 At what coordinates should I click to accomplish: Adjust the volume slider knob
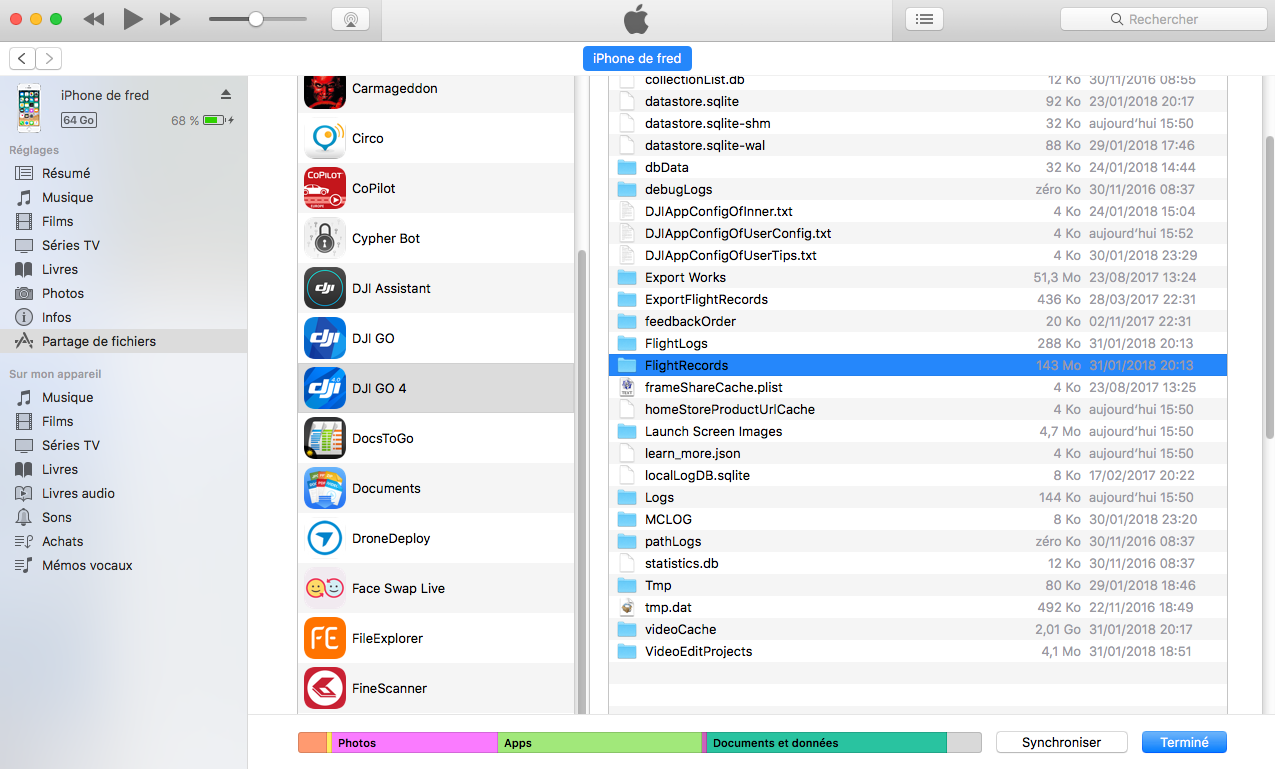point(256,19)
